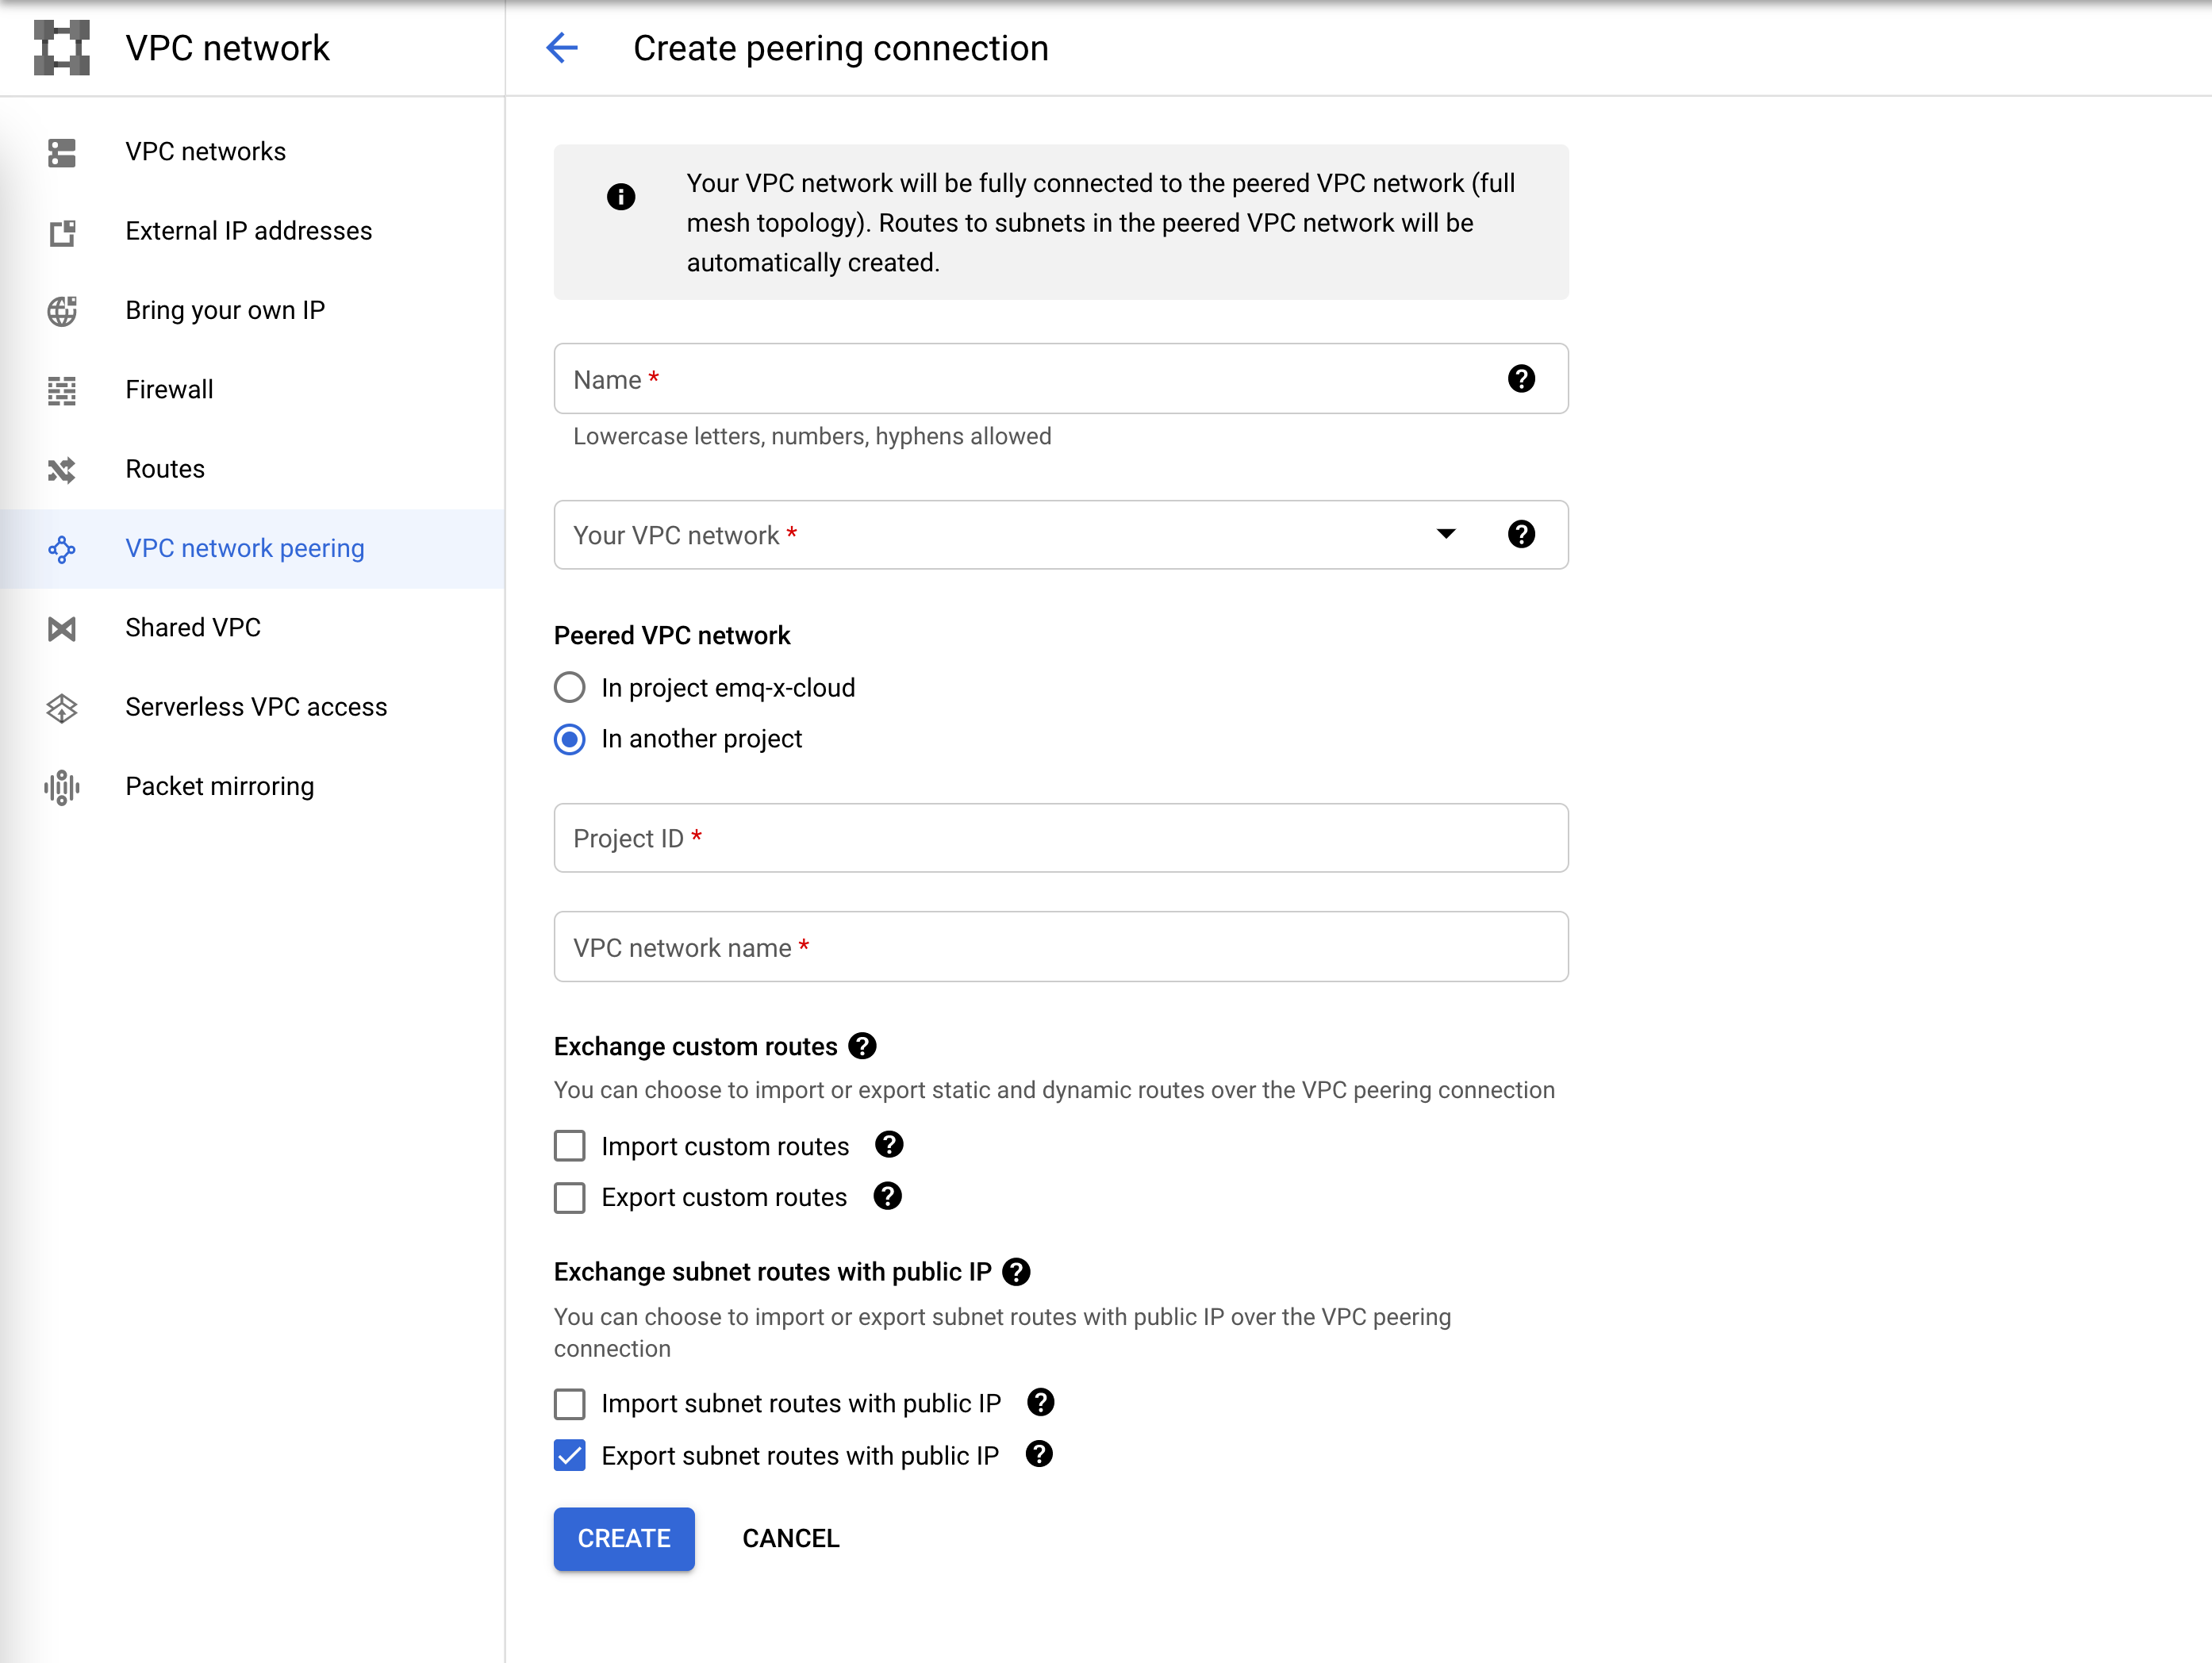
Task: Check Export custom routes
Action: pos(569,1197)
